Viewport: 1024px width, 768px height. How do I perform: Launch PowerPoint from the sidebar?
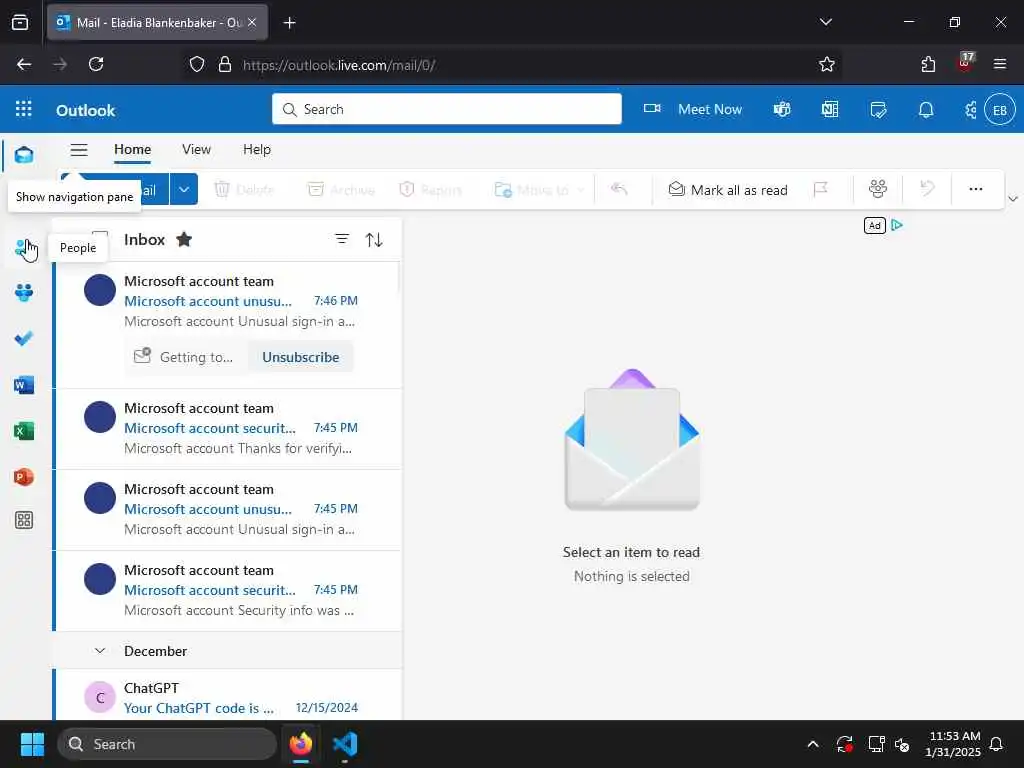pos(24,477)
